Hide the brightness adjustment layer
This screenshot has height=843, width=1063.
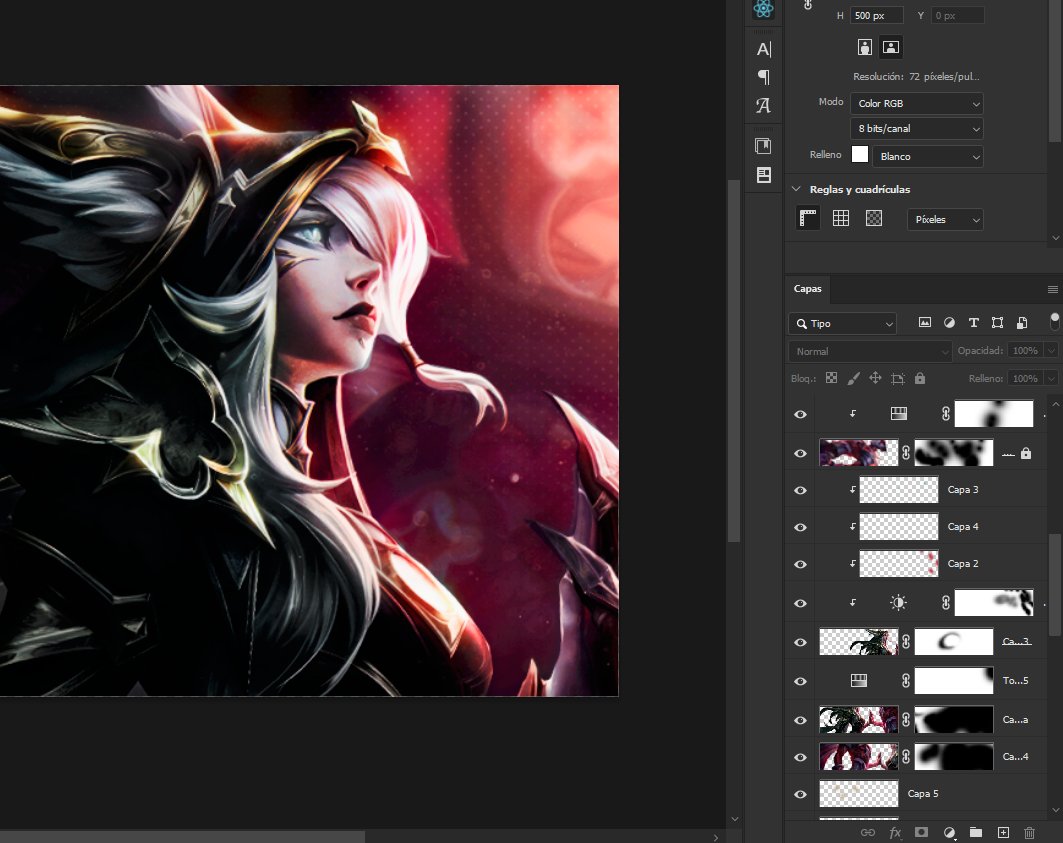coord(800,603)
